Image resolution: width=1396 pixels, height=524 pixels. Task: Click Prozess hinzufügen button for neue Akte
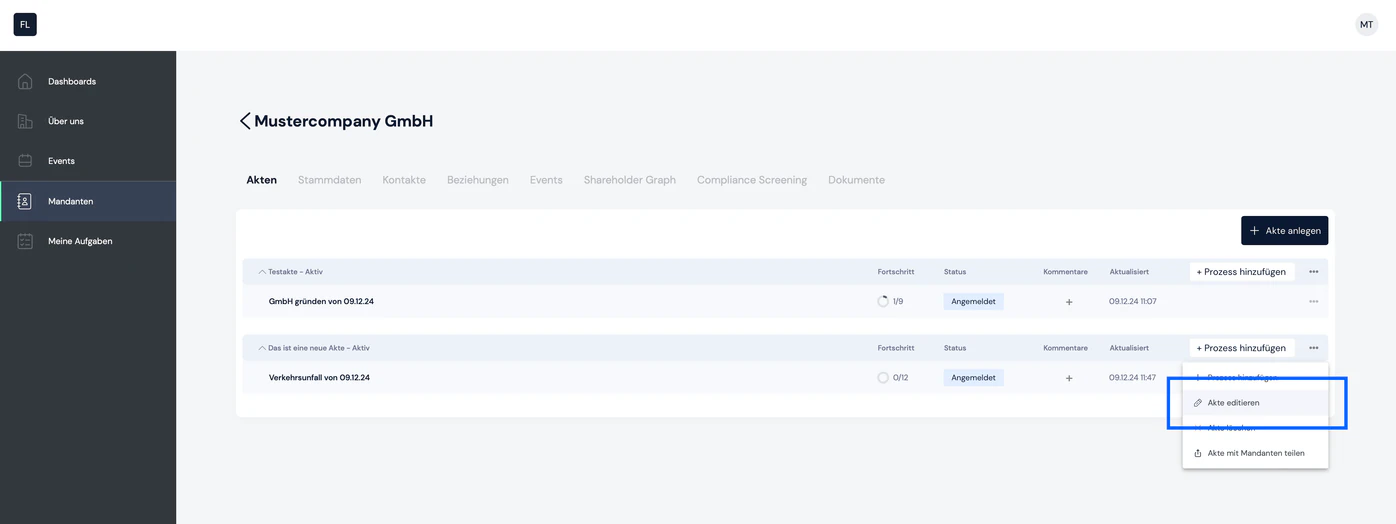point(1241,348)
